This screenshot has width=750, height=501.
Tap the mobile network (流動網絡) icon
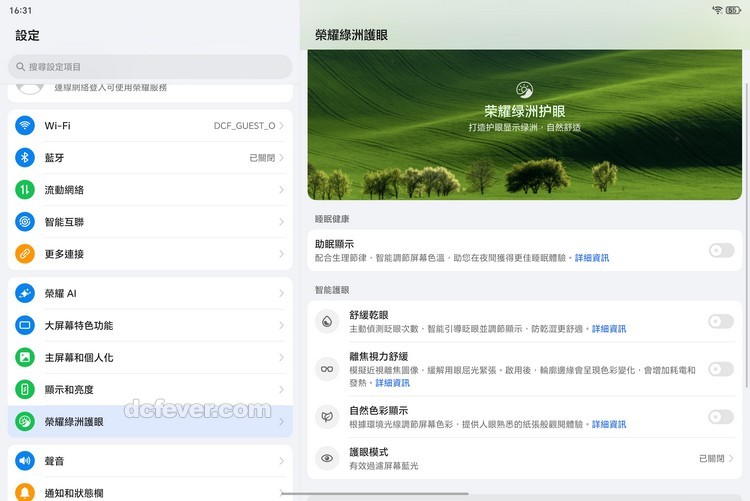25,189
